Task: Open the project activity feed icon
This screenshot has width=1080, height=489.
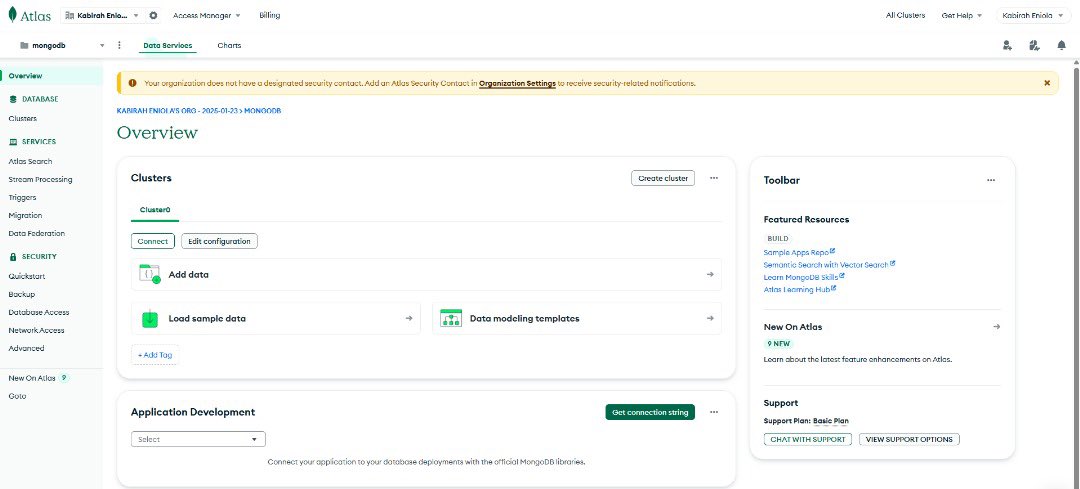Action: [x=1034, y=45]
